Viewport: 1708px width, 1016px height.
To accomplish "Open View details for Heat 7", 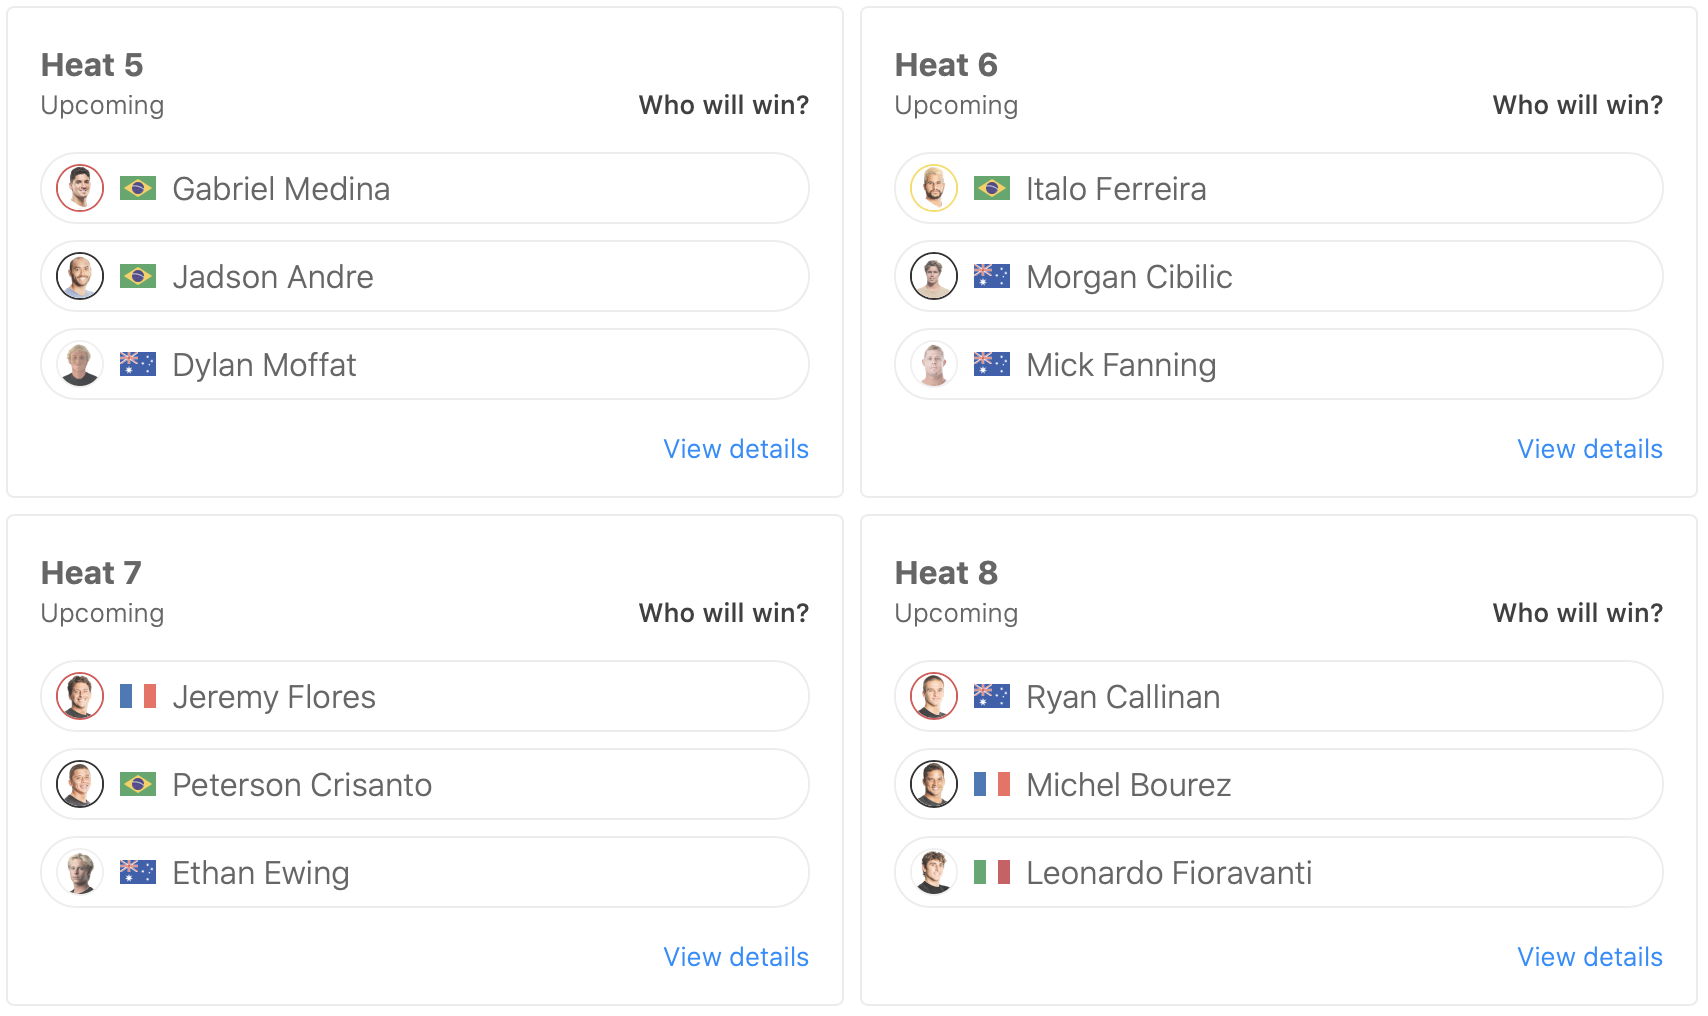I will [x=736, y=957].
